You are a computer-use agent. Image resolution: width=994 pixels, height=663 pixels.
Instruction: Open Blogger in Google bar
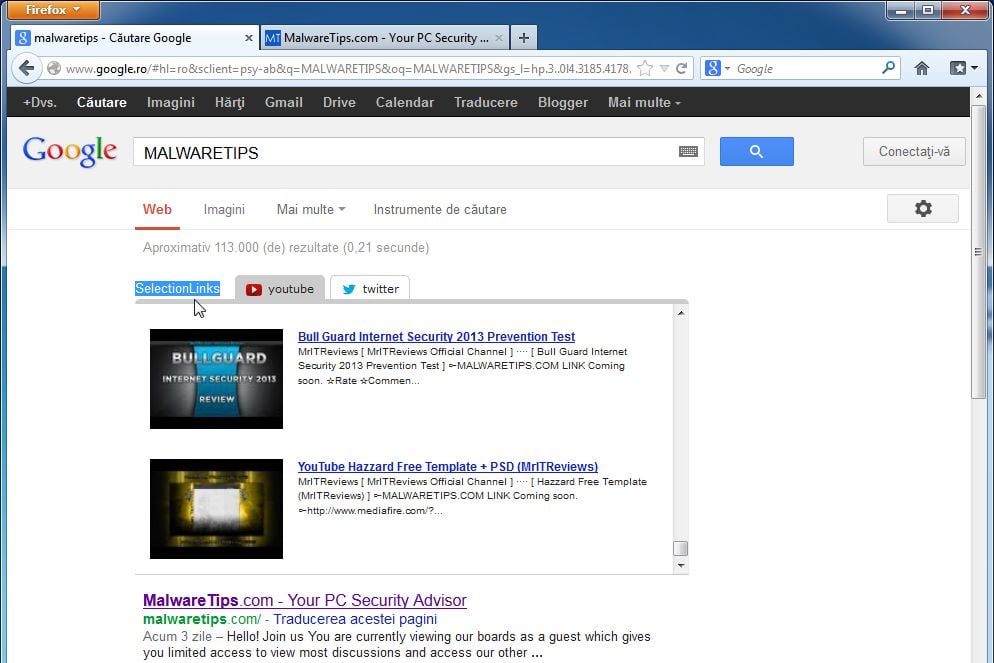click(563, 103)
